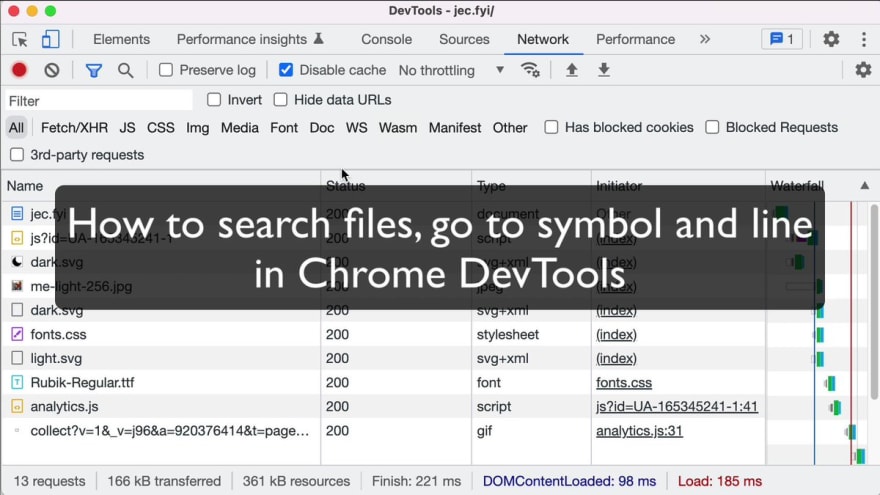The width and height of the screenshot is (880, 495).
Task: Show more tabs with the double chevron
Action: [x=705, y=39]
